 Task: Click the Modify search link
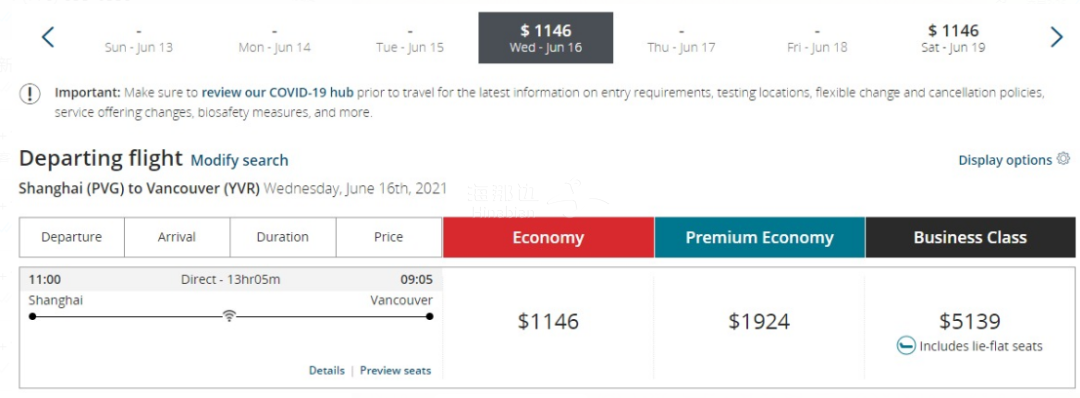tap(239, 160)
